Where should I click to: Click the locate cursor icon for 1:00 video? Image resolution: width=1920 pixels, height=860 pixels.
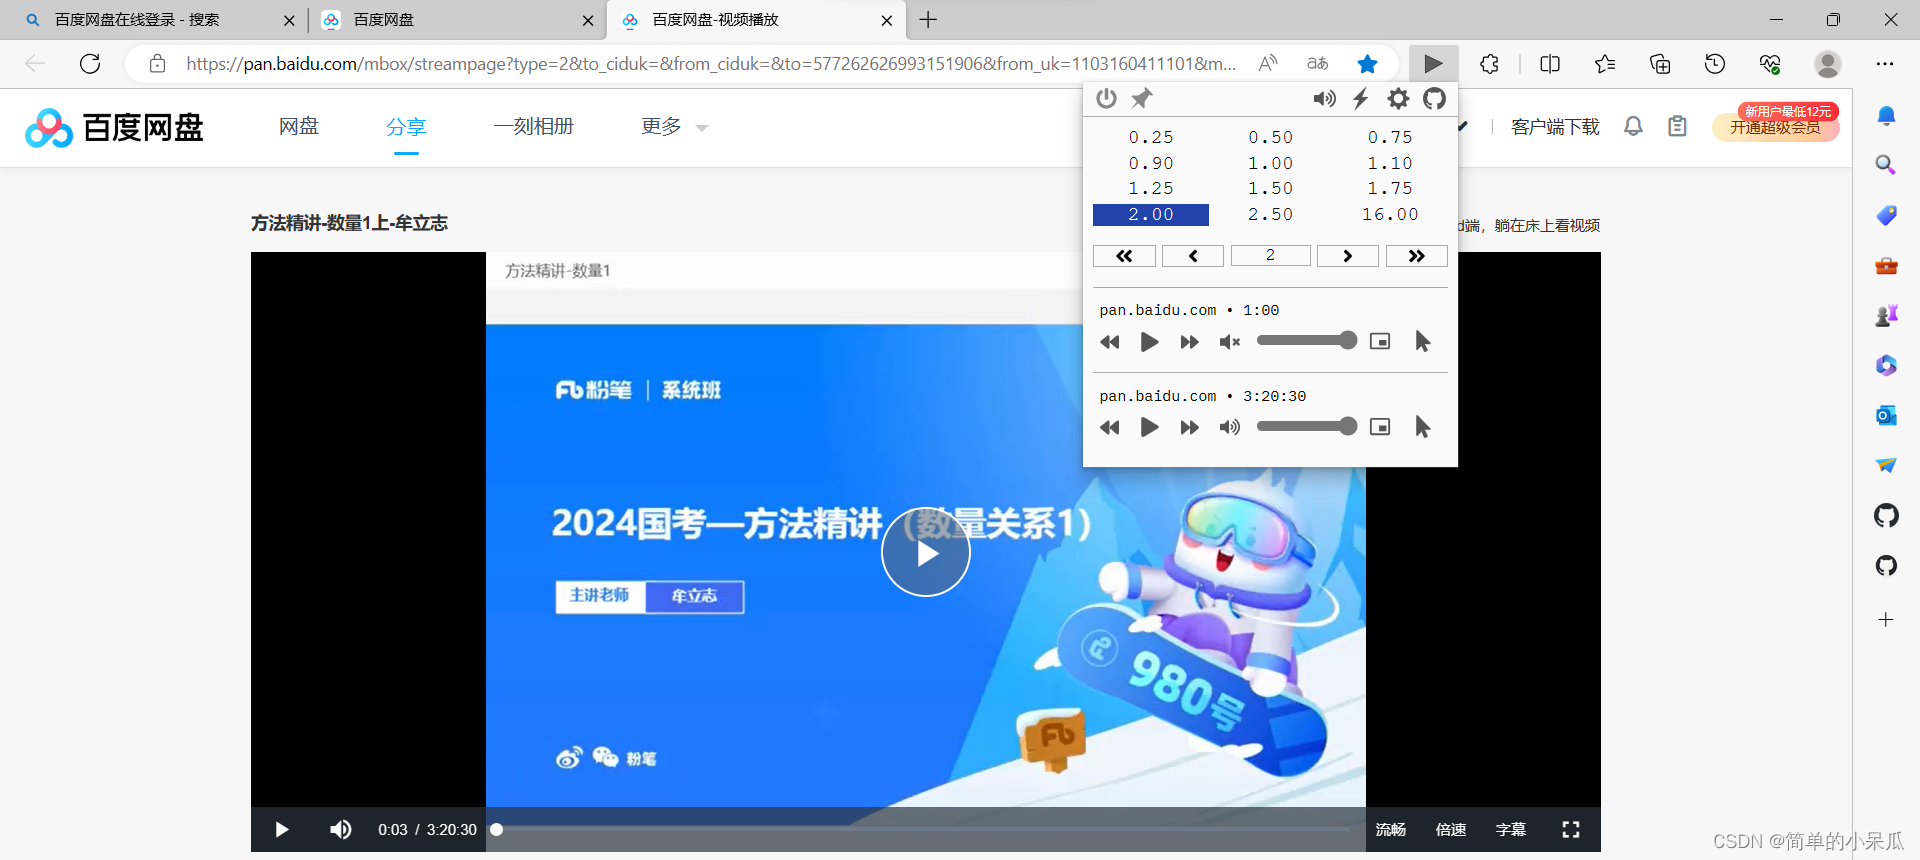point(1422,342)
